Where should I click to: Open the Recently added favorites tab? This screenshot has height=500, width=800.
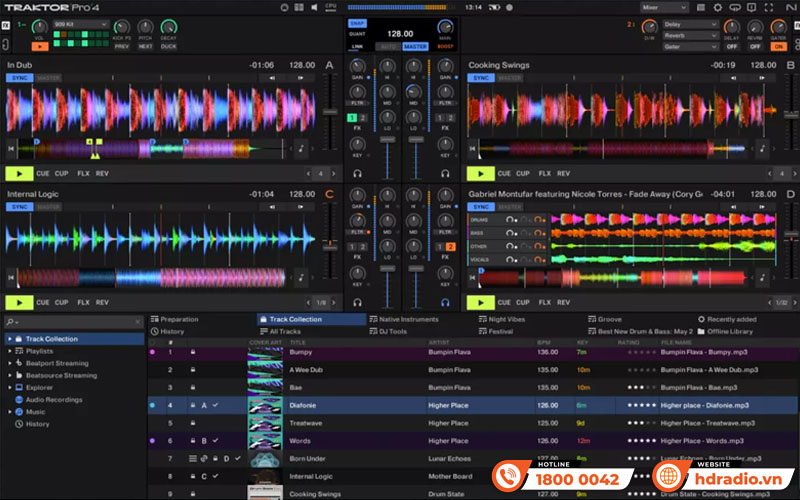coord(727,319)
